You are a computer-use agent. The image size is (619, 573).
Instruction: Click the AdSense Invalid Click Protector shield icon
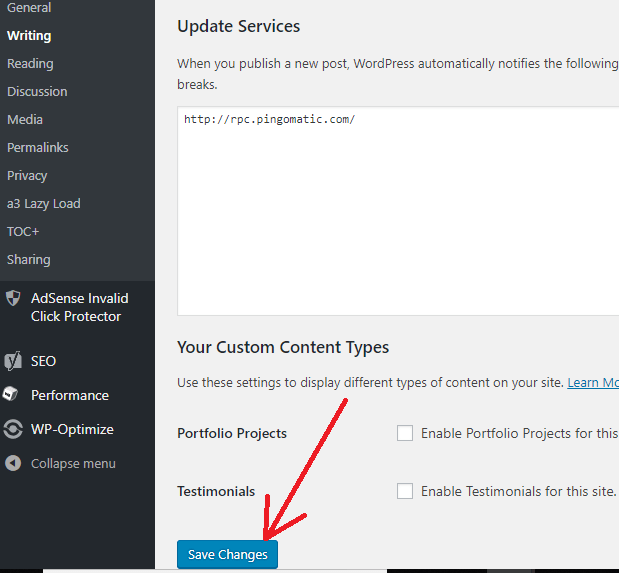[x=13, y=298]
